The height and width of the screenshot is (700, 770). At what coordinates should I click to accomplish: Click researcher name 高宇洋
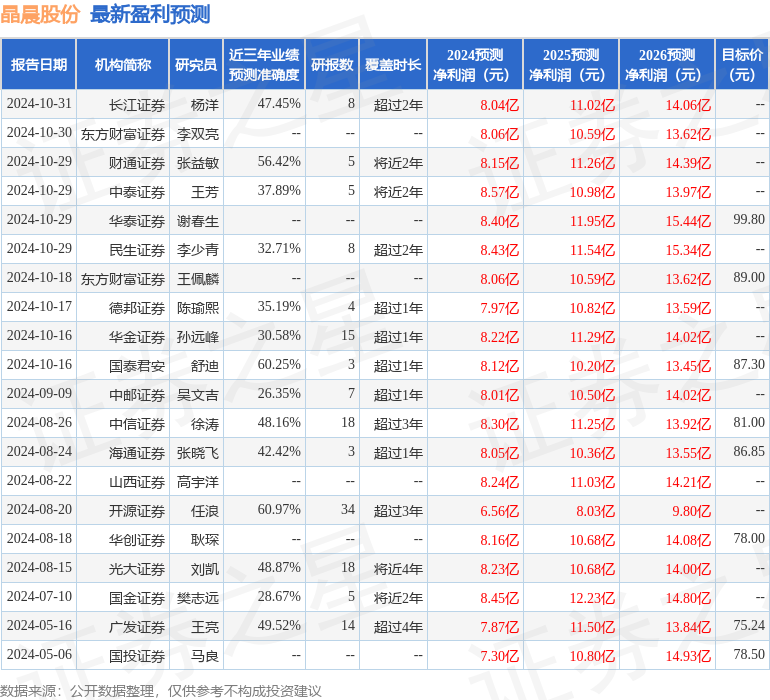tap(198, 481)
